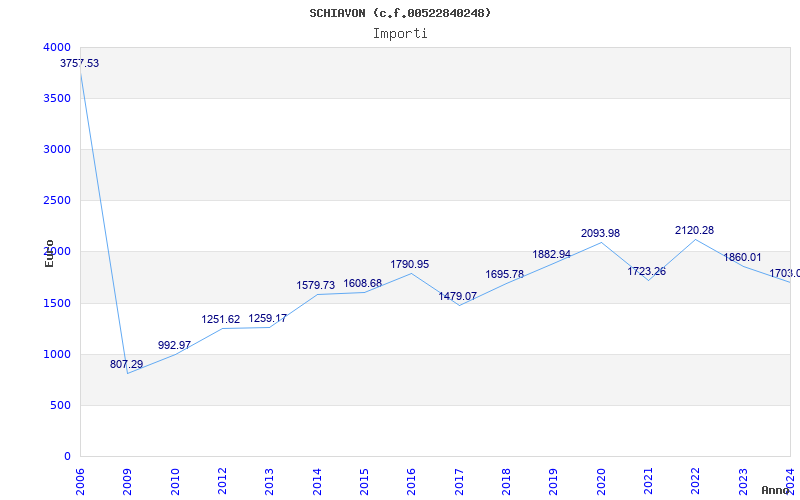Click the x-axis year 2020
Screen dimensions: 800x500
[x=601, y=482]
